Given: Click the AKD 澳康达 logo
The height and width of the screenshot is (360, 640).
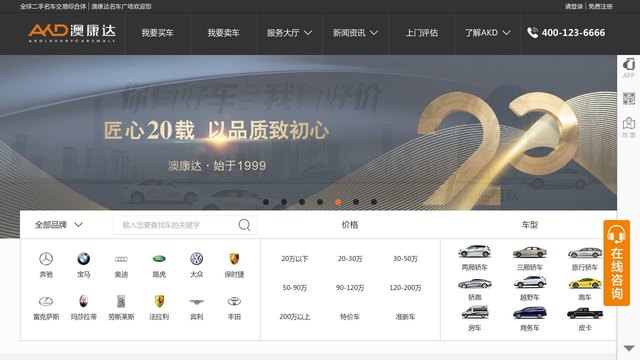Looking at the screenshot, I should pos(72,32).
